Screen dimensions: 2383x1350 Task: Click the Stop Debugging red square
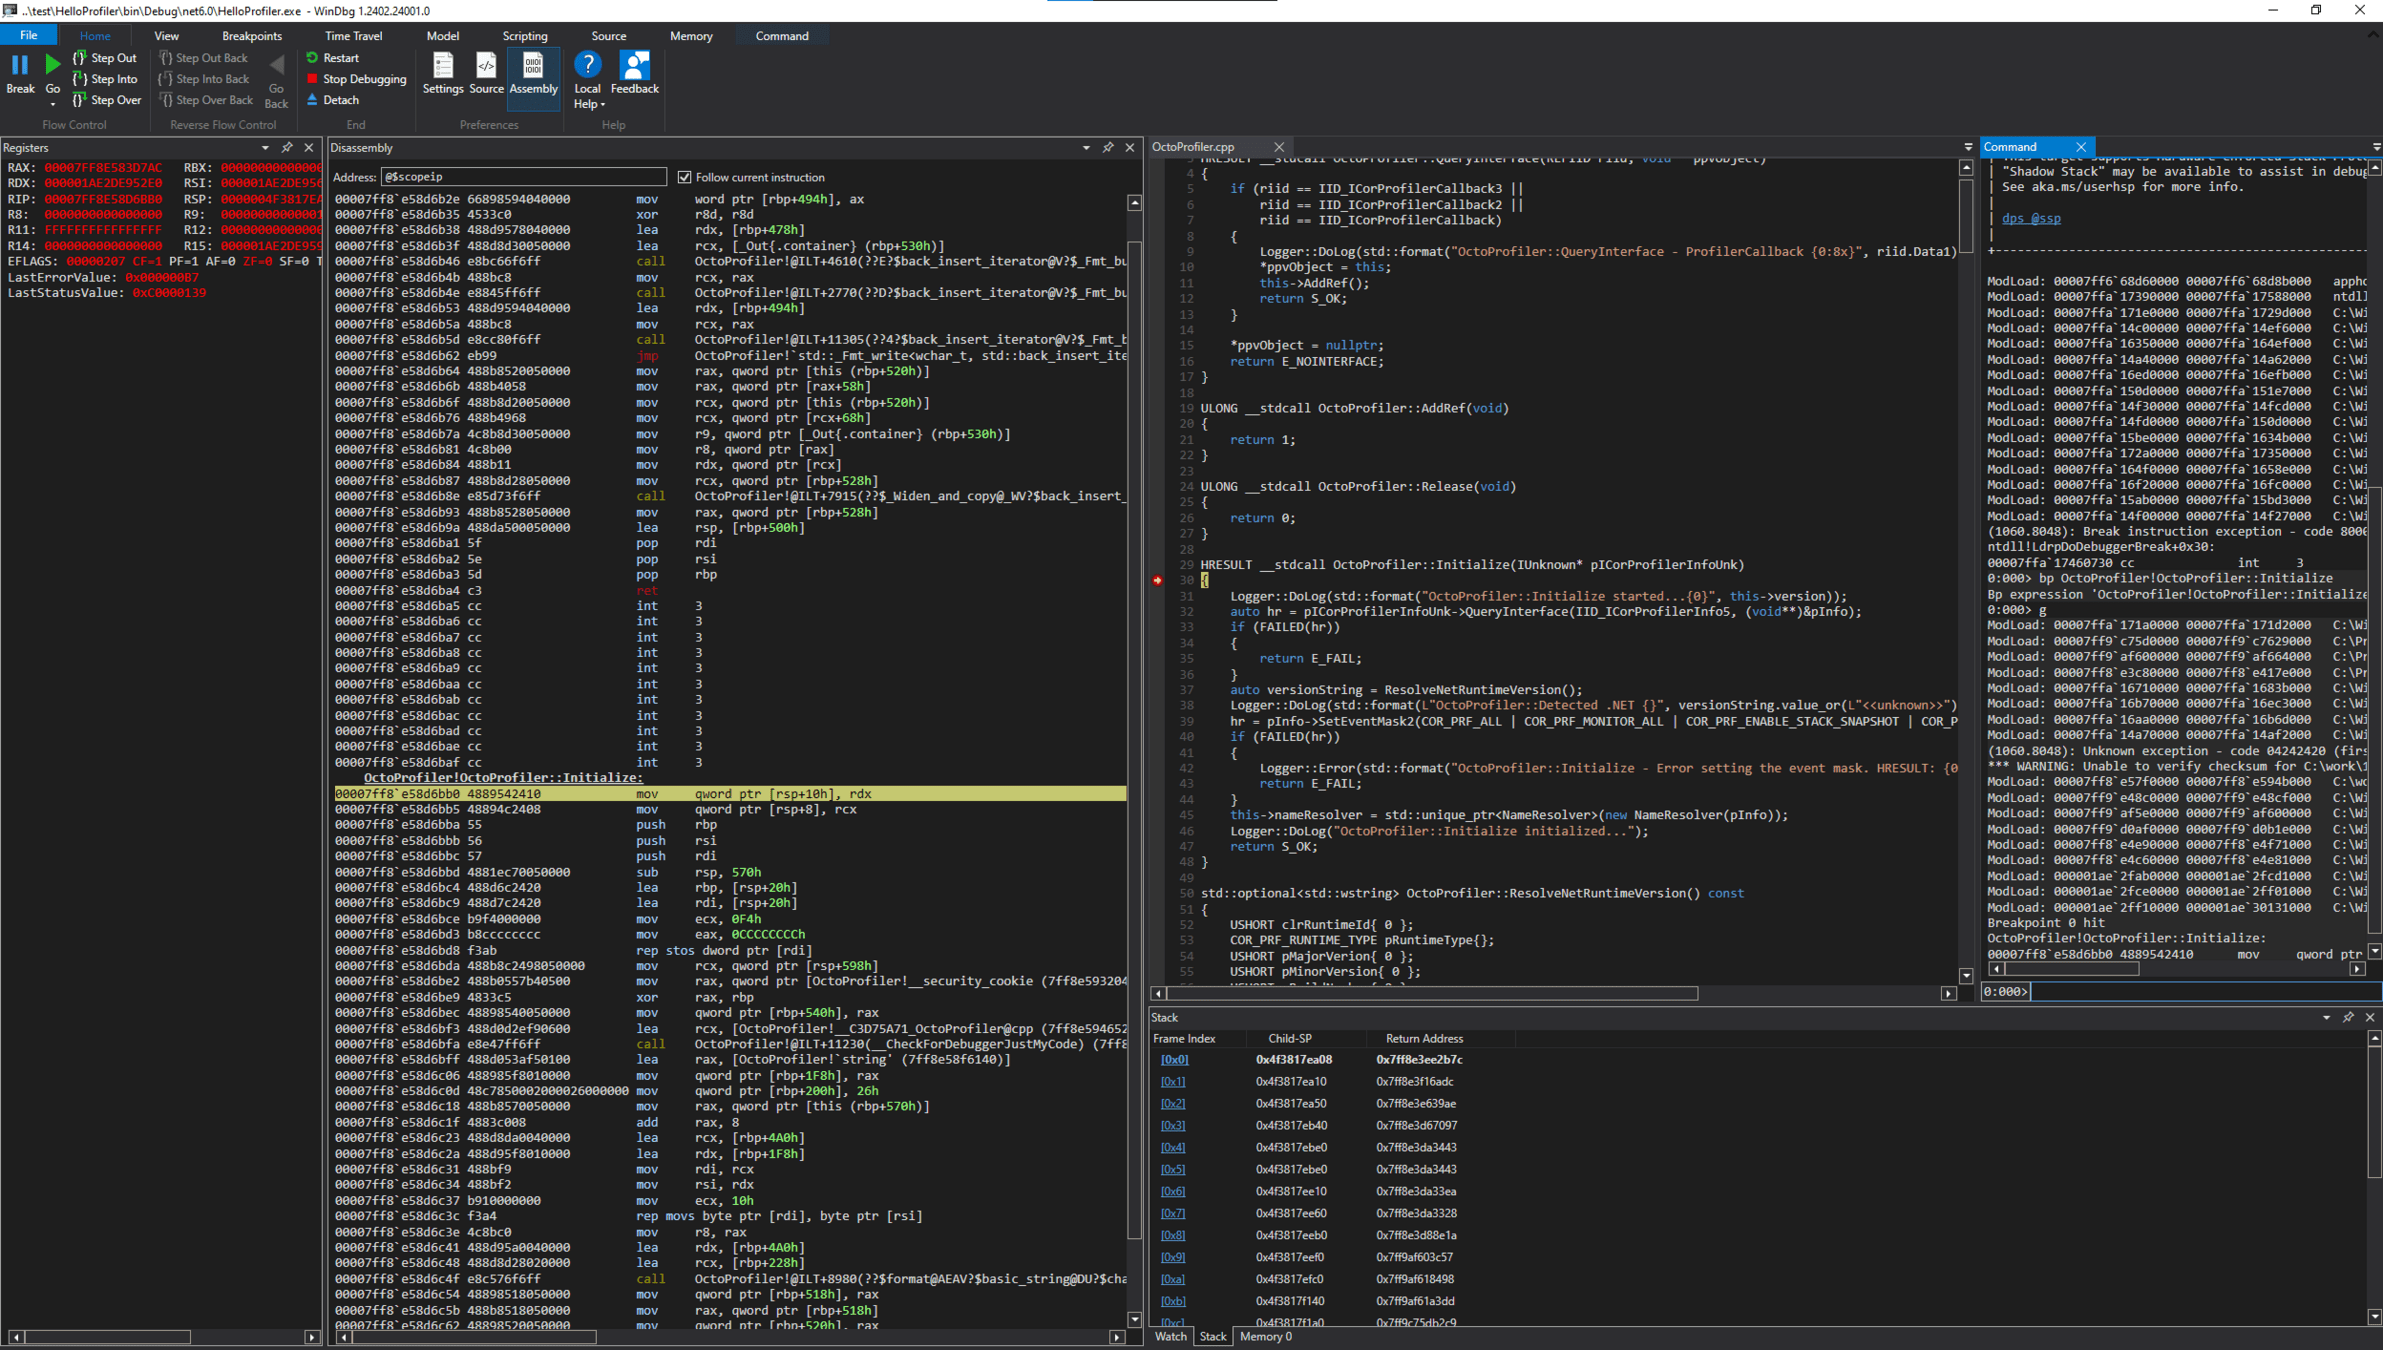(x=312, y=79)
